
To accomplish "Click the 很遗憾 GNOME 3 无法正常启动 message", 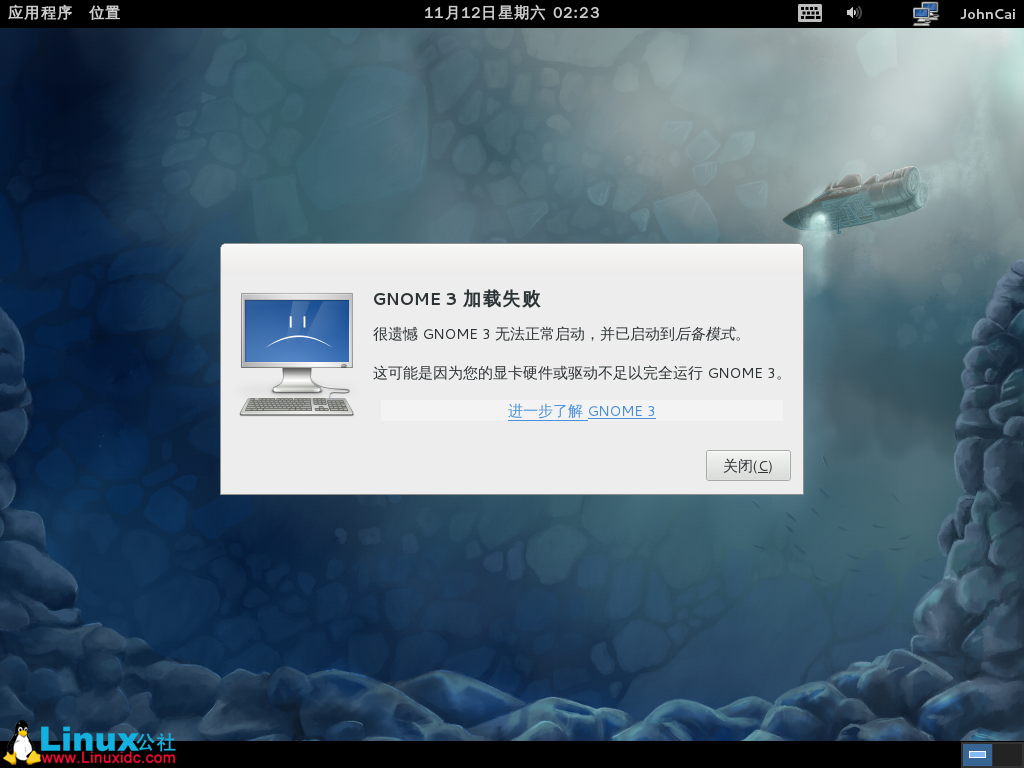I will pyautogui.click(x=558, y=334).
